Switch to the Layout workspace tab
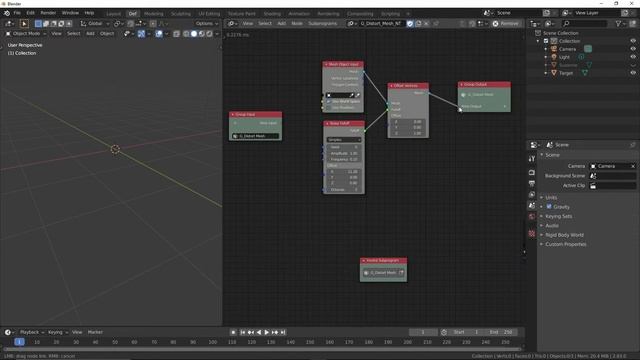640x360 pixels. [x=113, y=13]
